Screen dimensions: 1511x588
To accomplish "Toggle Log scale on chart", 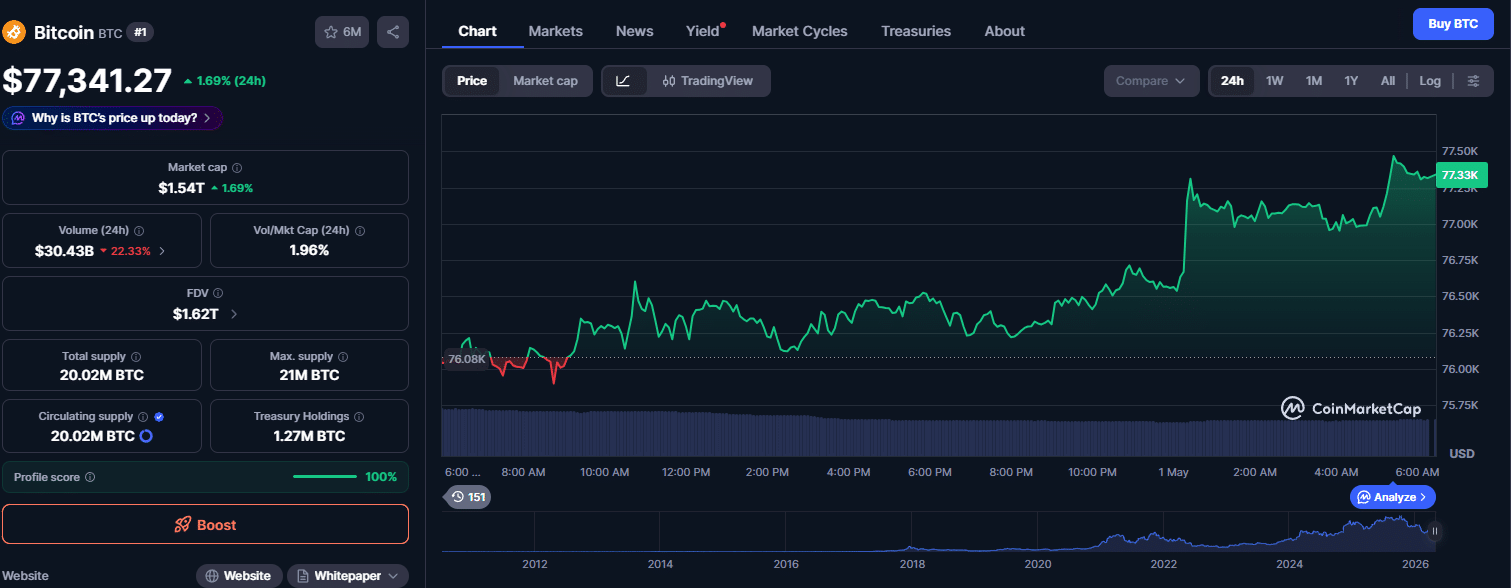I will [1430, 81].
